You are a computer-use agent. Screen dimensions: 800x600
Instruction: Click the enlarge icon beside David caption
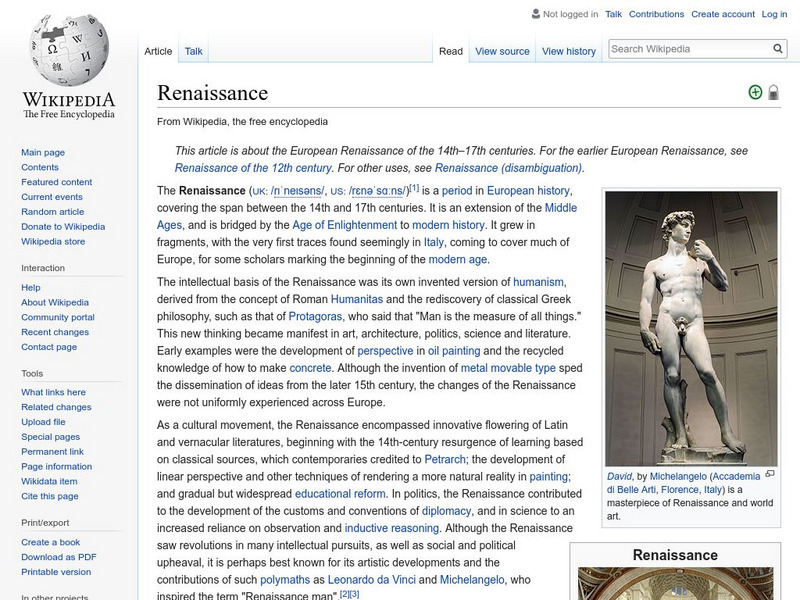click(770, 474)
